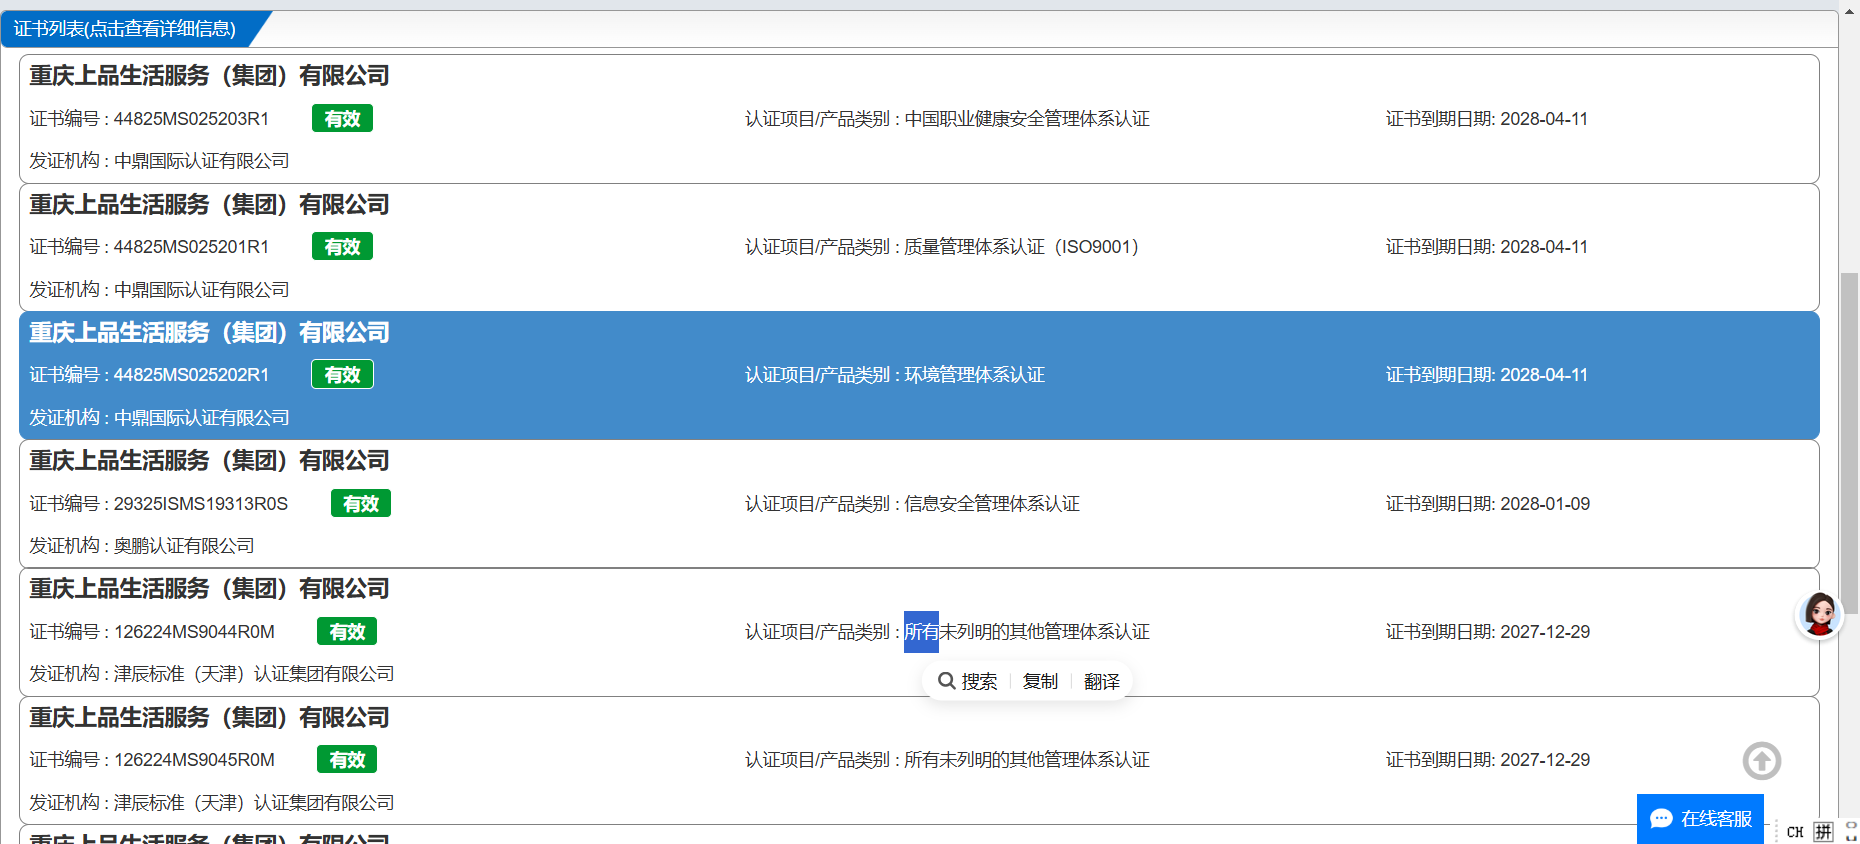1860x844 pixels.
Task: Click expiry date 2028-04-11 of certificate 44825MS025202R1
Action: (x=1544, y=375)
